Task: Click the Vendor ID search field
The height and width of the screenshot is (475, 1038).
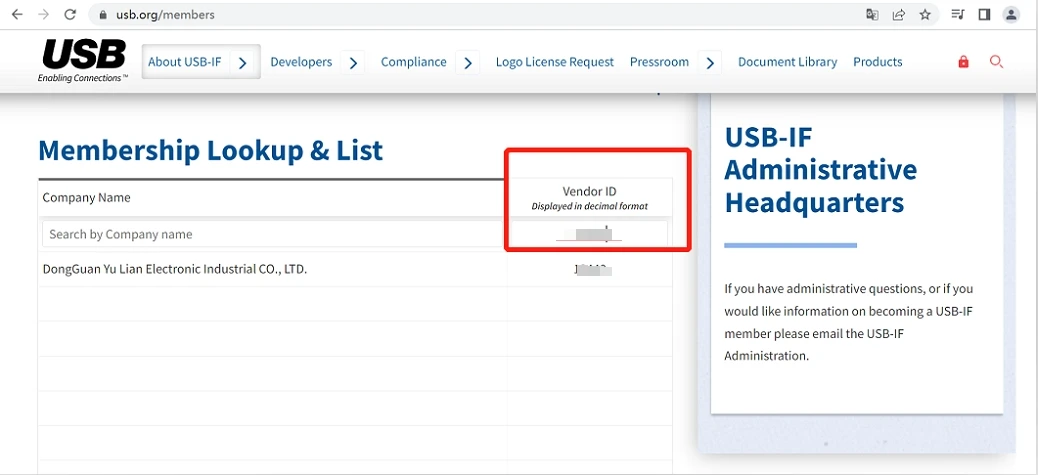Action: [x=589, y=234]
